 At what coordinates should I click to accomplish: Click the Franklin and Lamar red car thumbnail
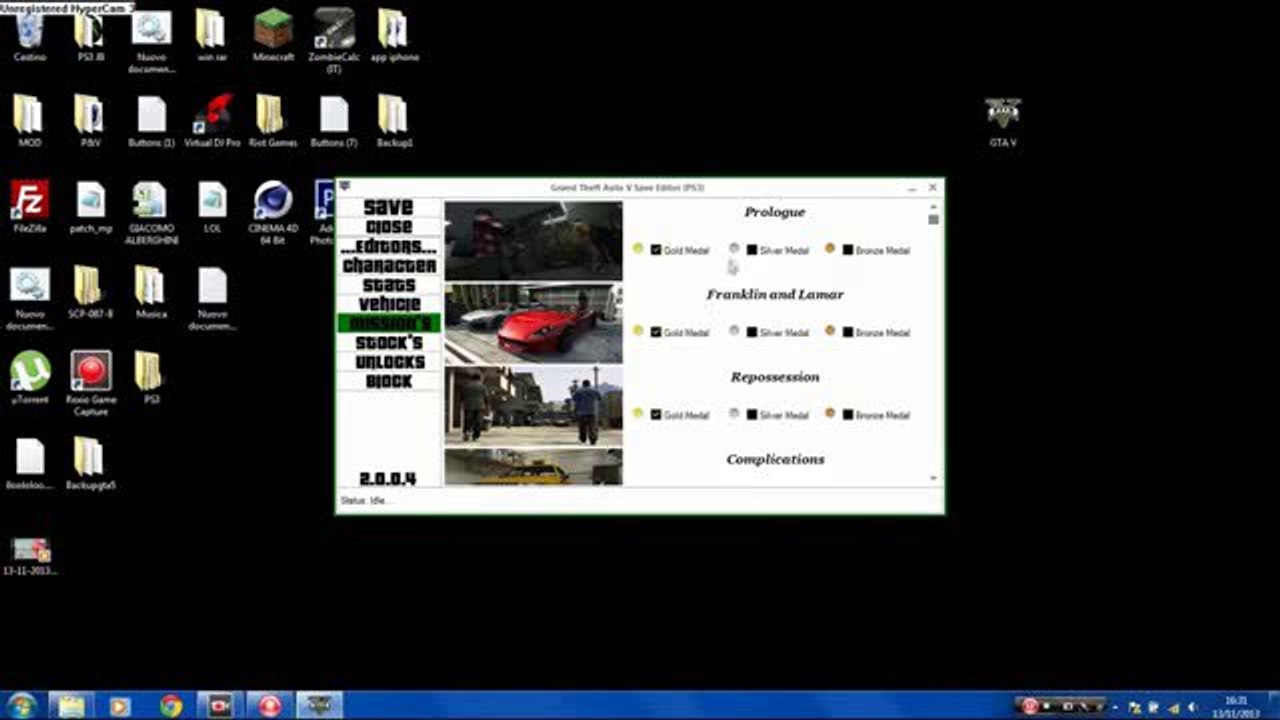point(533,323)
